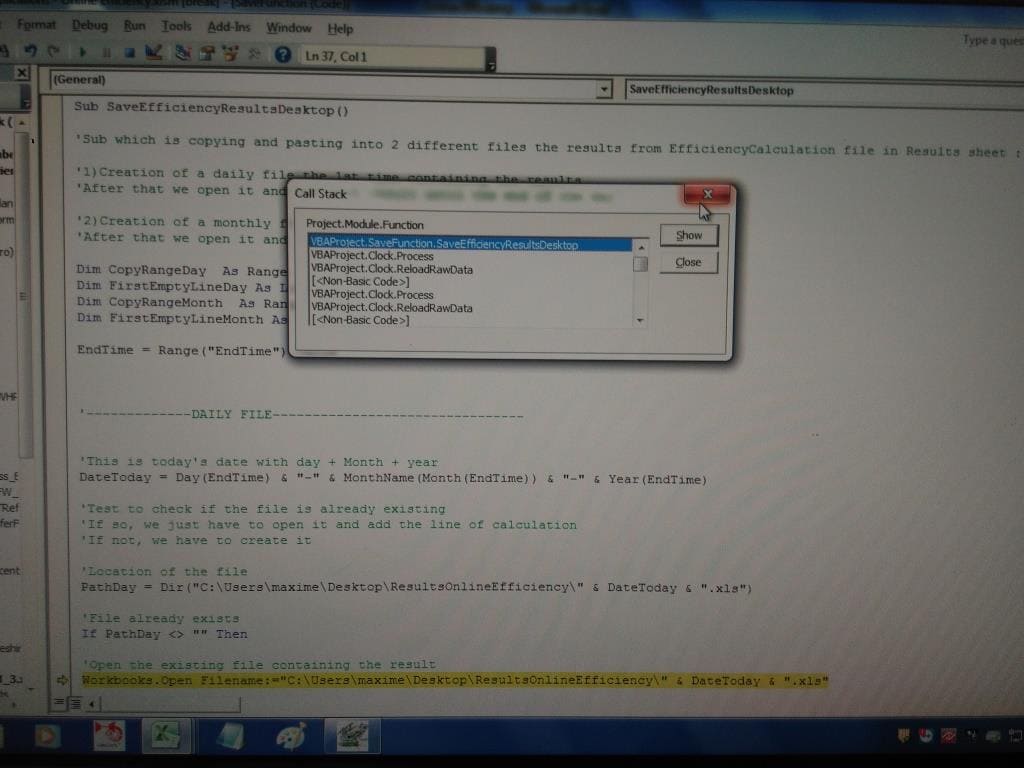Screen dimensions: 1024x768
Task: Click the If PathDay <> "" Then line
Action: [x=165, y=633]
